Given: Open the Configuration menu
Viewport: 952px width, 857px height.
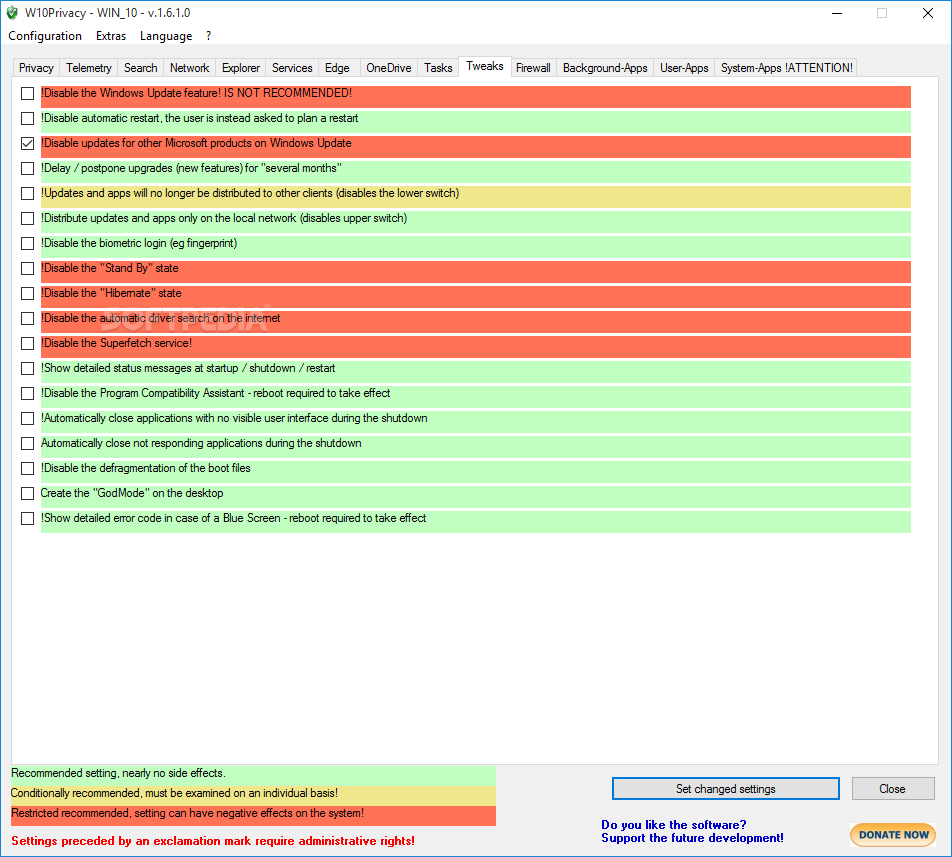Looking at the screenshot, I should 45,36.
